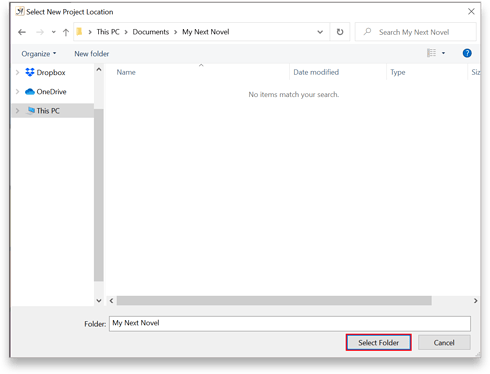Expand the OneDrive tree node

point(17,91)
